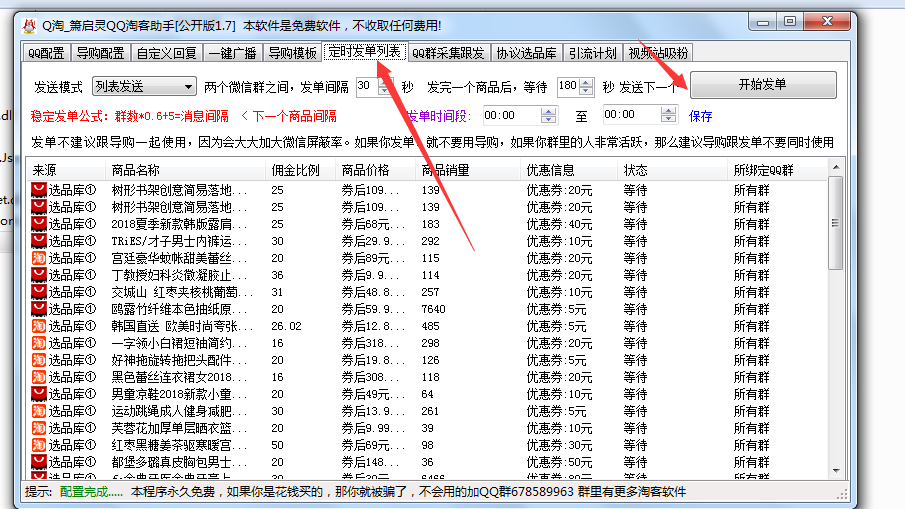Select the 一键广播 tab
This screenshot has width=905, height=509.
233,53
